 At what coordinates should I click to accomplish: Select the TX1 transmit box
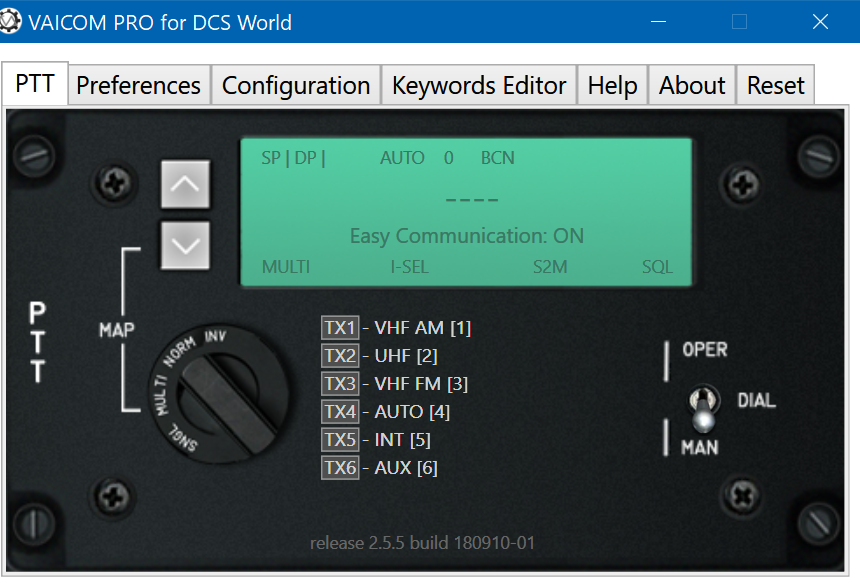tap(340, 328)
